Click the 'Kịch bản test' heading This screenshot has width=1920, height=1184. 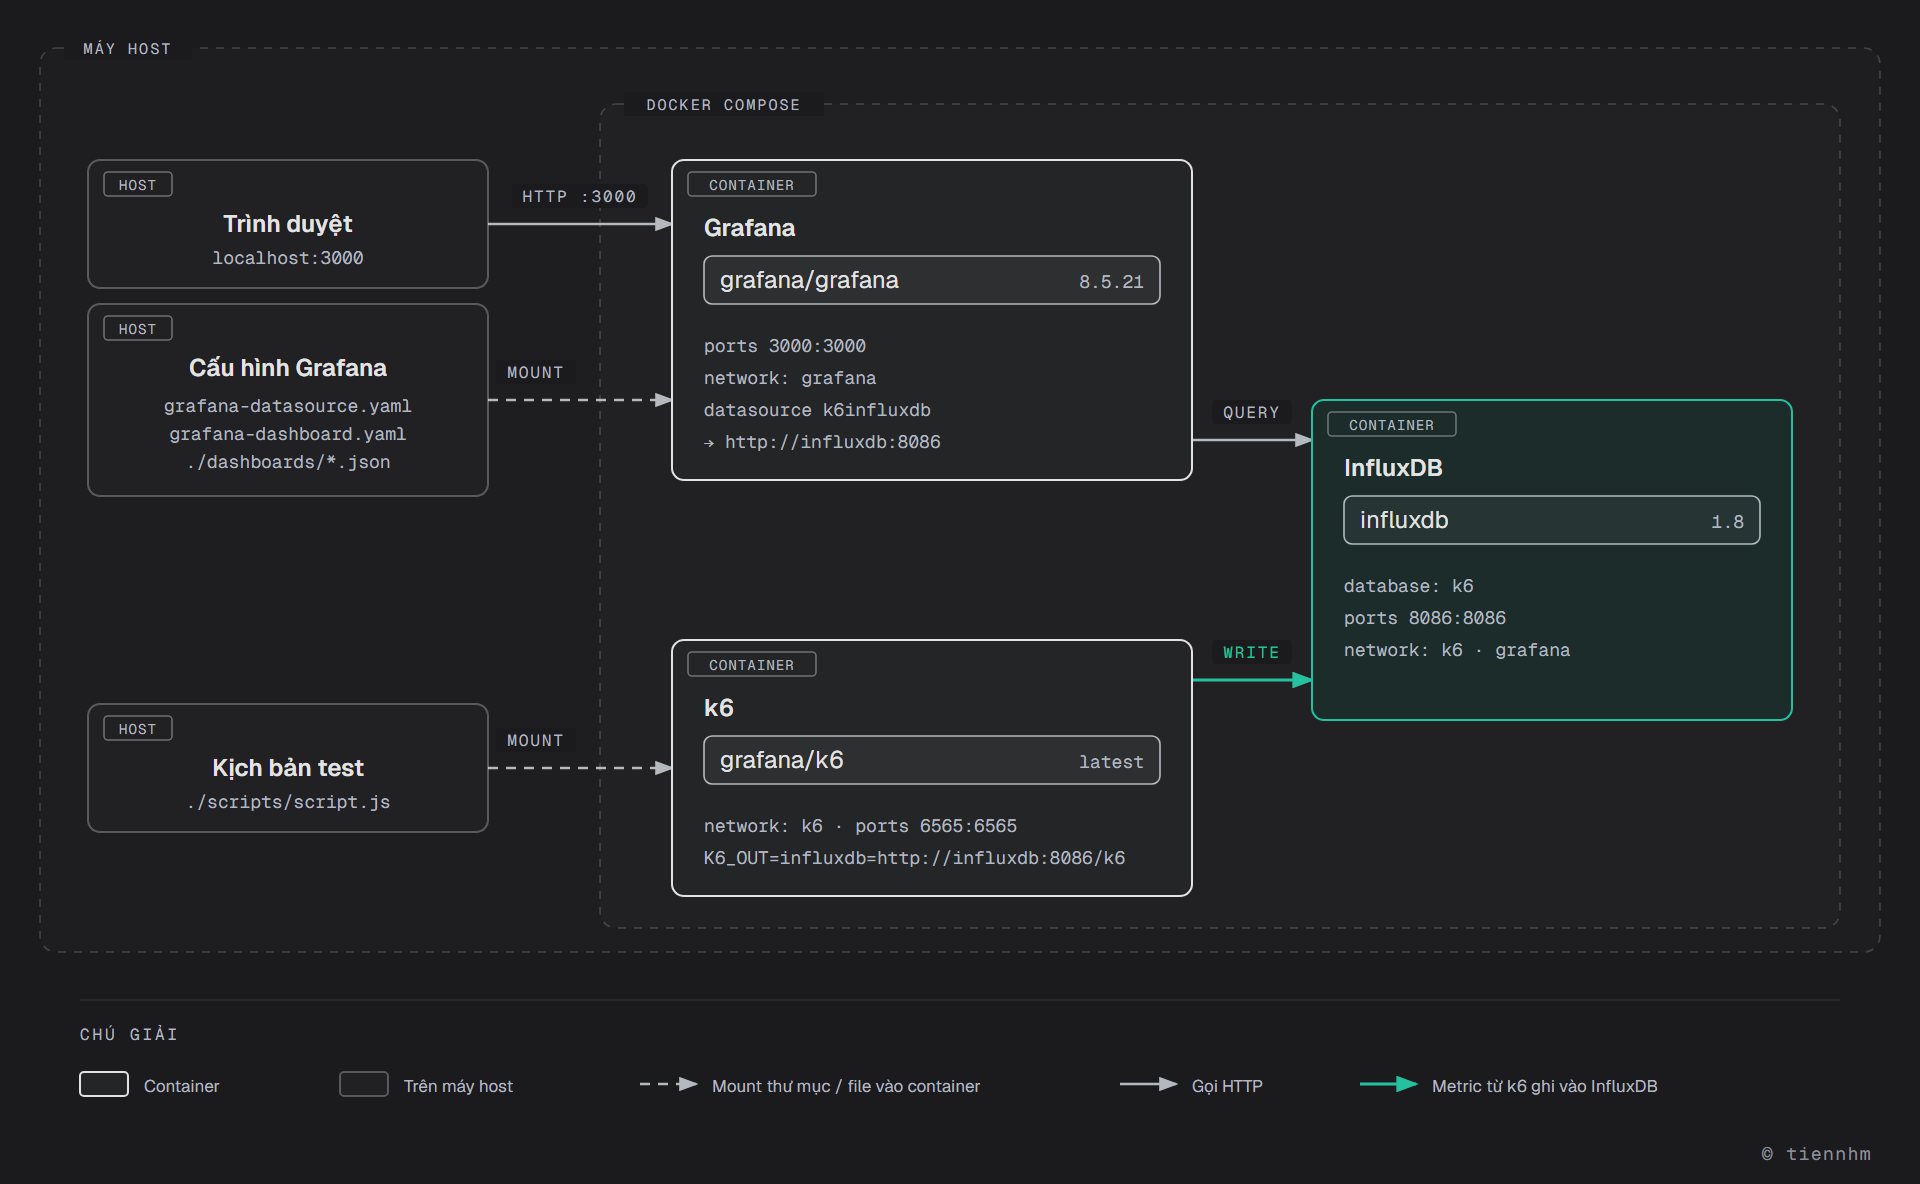coord(288,768)
